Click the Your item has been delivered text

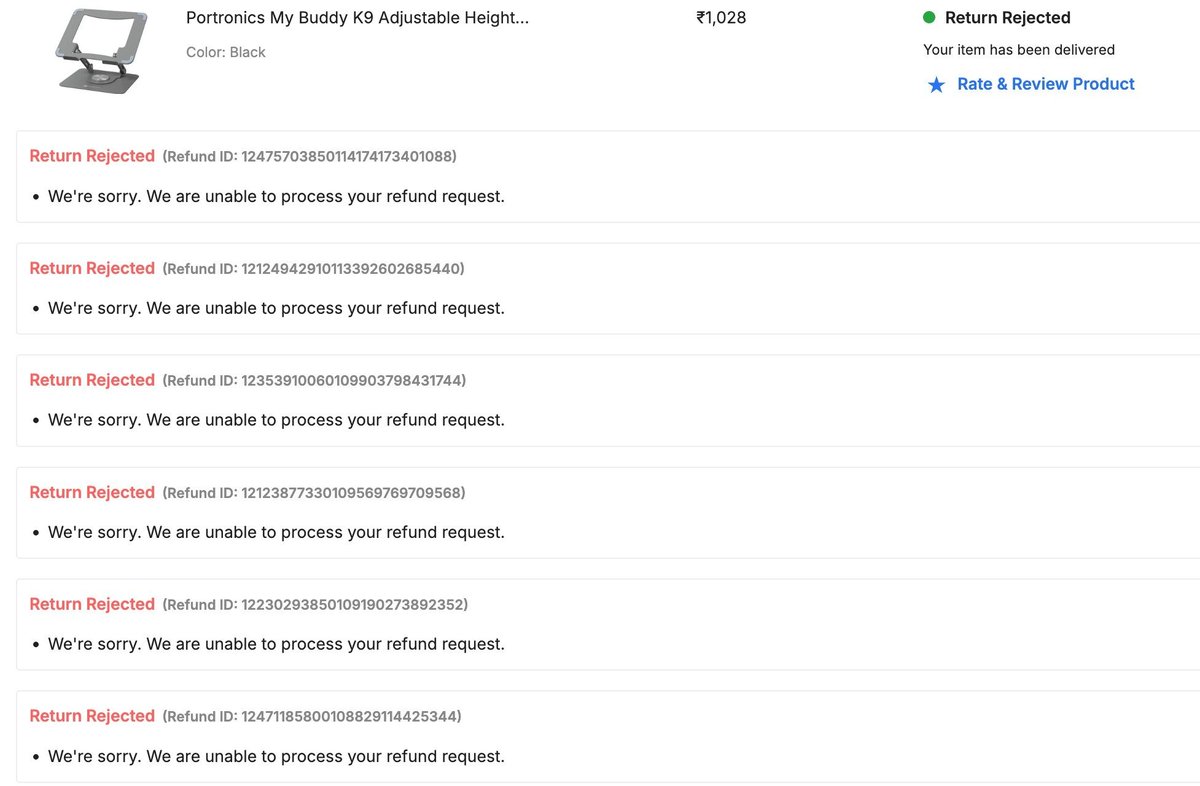point(1019,49)
